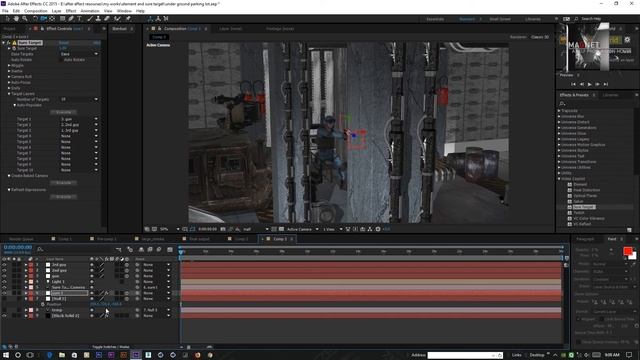
Task: Select the Type text tool
Action: pos(80,18)
